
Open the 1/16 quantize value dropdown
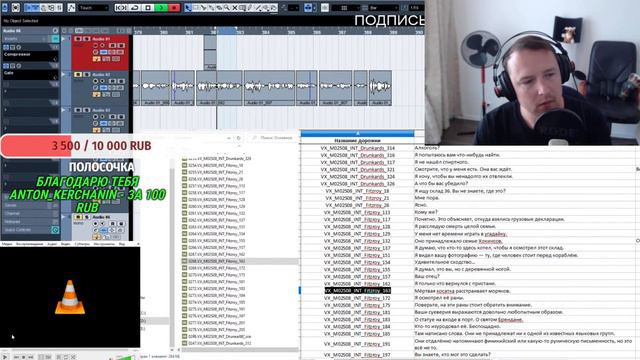[x=416, y=8]
